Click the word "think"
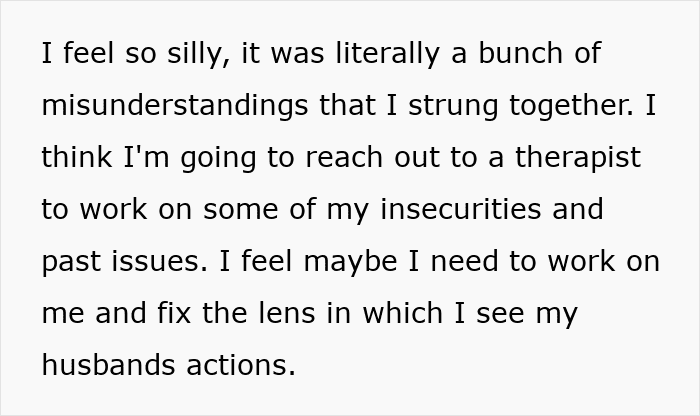 click(x=78, y=157)
